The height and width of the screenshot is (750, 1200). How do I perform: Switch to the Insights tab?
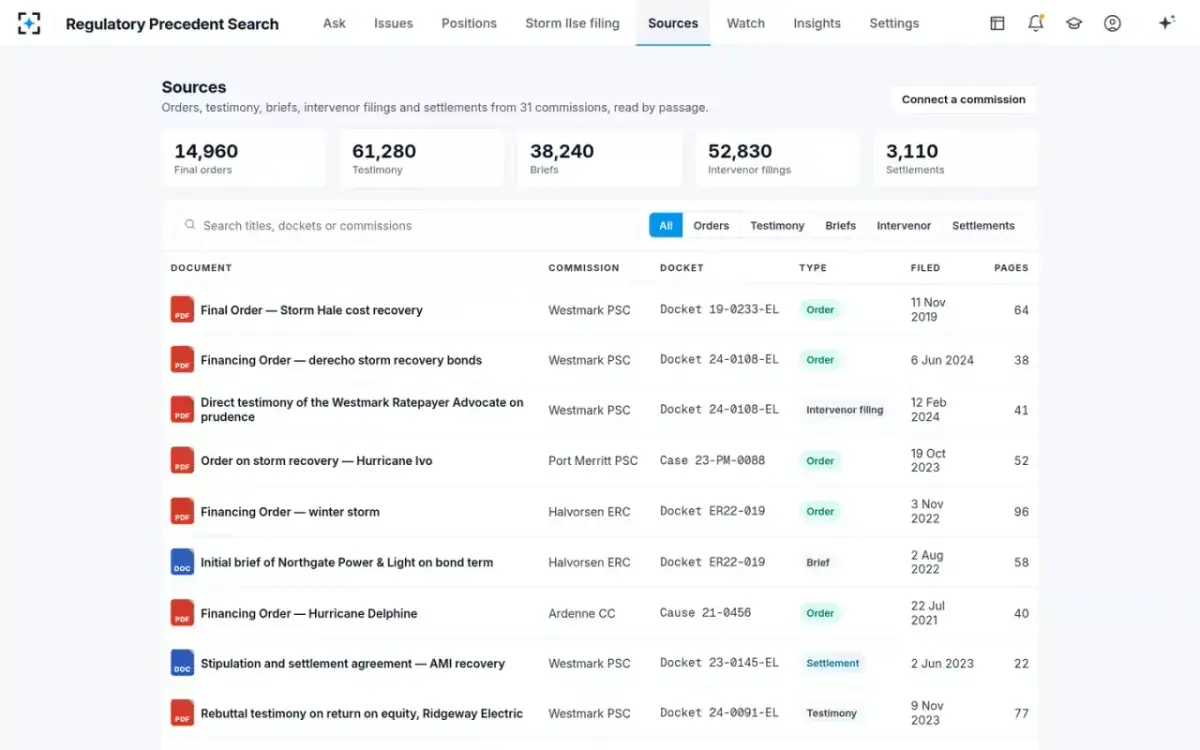pos(817,23)
